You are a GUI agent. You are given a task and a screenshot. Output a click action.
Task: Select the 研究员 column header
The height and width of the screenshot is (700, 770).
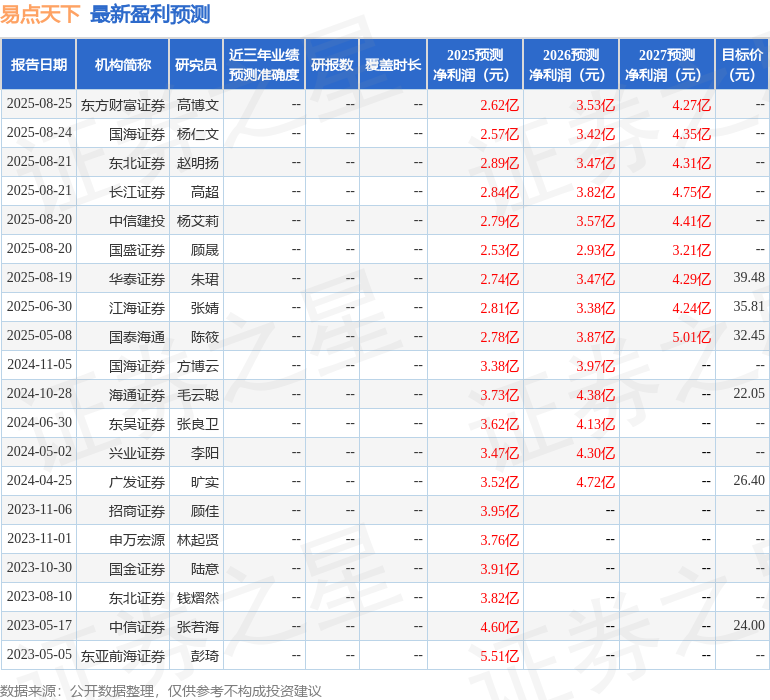point(196,65)
